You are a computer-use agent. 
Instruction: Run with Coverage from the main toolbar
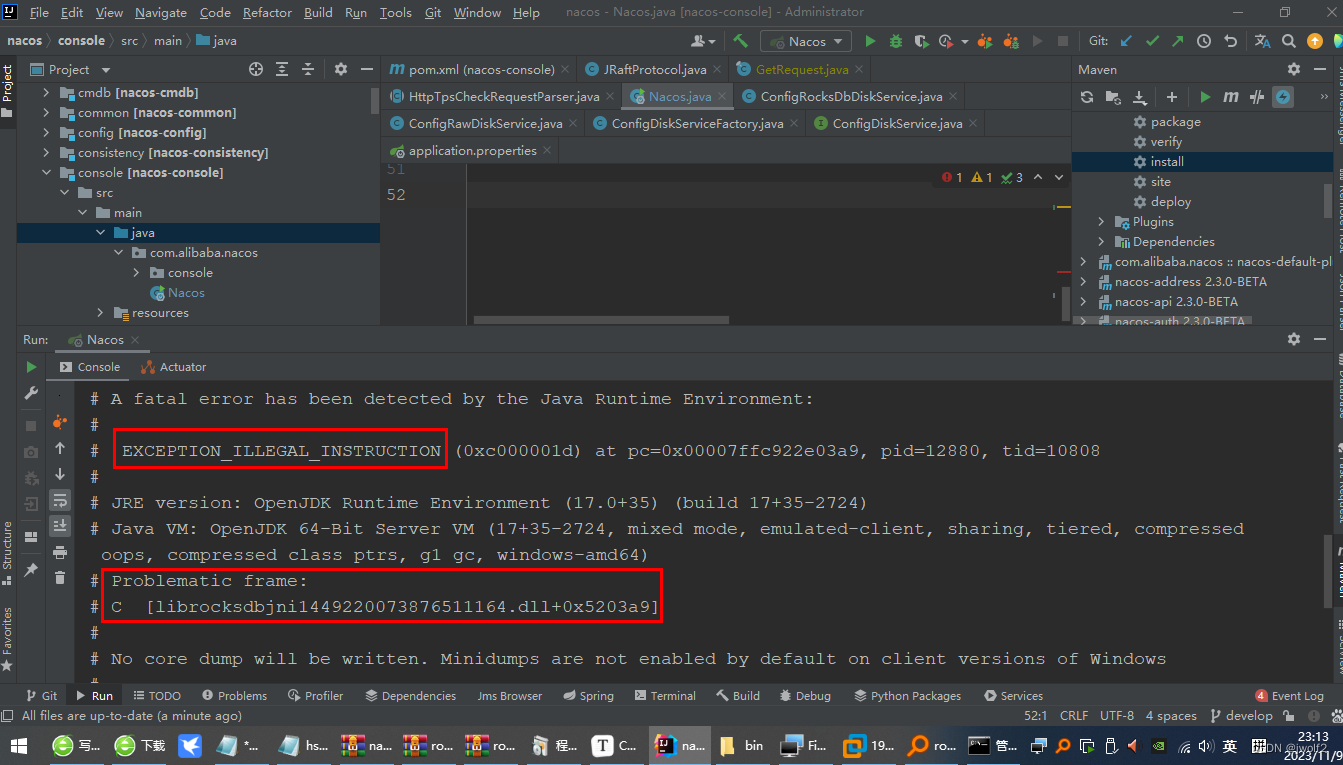point(921,41)
